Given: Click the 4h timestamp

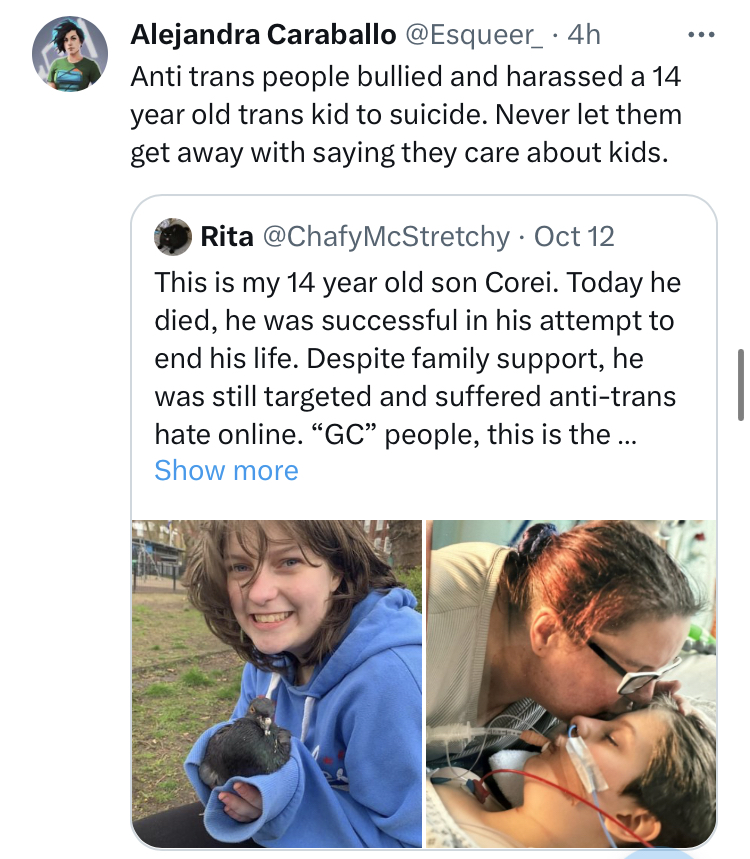Looking at the screenshot, I should [x=584, y=35].
